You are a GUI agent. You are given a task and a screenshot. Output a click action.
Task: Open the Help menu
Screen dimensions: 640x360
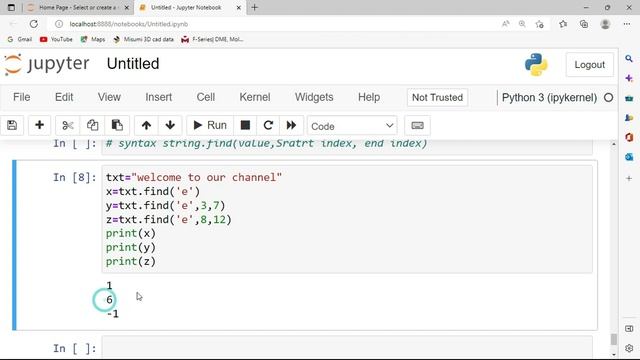[x=369, y=97]
